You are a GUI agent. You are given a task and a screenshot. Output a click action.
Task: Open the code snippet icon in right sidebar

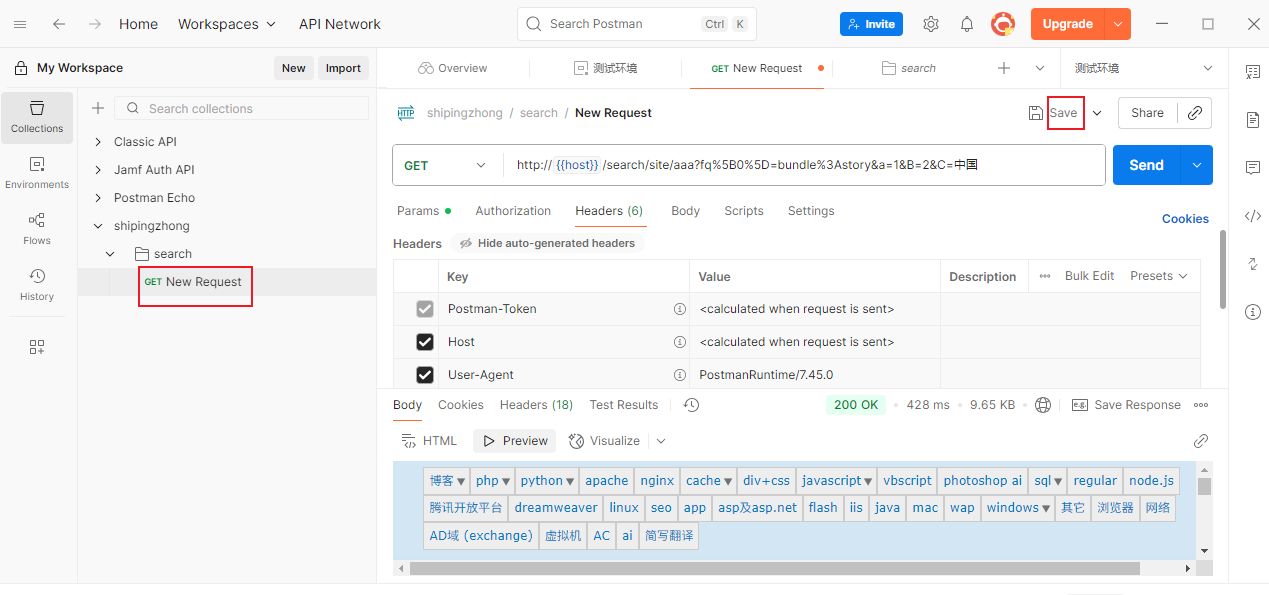point(1253,216)
